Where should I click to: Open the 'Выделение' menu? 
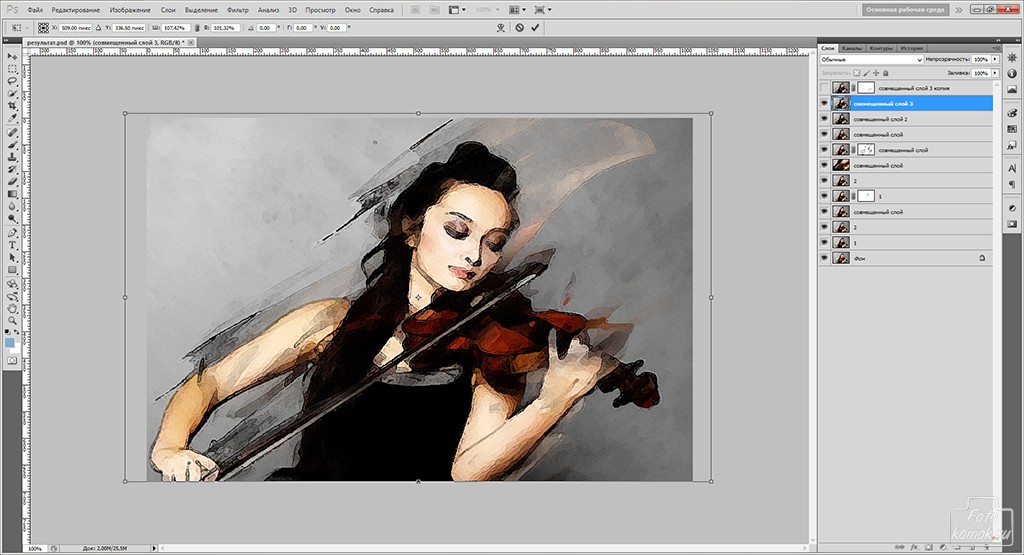(201, 10)
